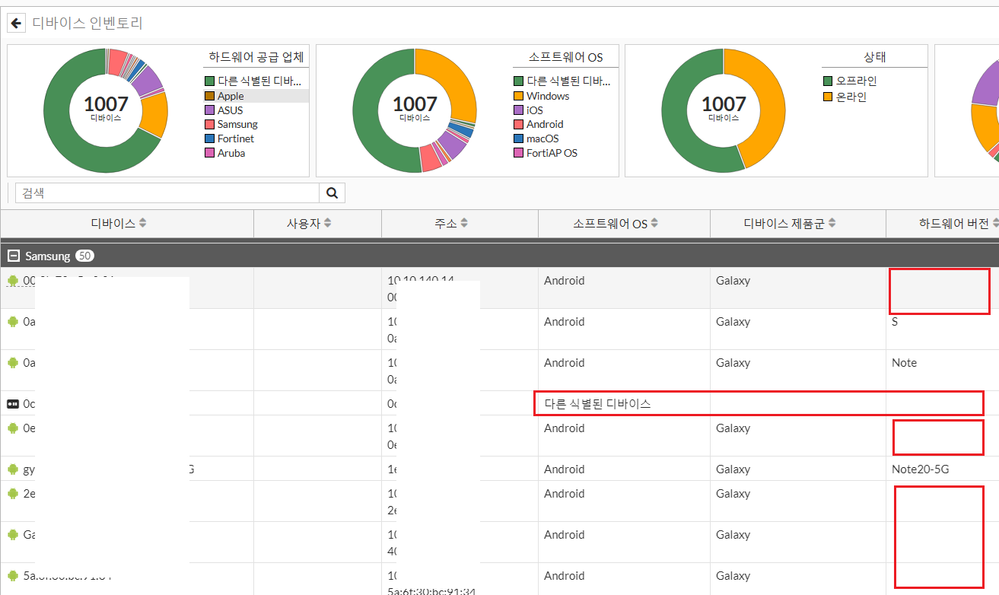Click Android icon of row Ga
The height and width of the screenshot is (595, 999).
coord(13,534)
